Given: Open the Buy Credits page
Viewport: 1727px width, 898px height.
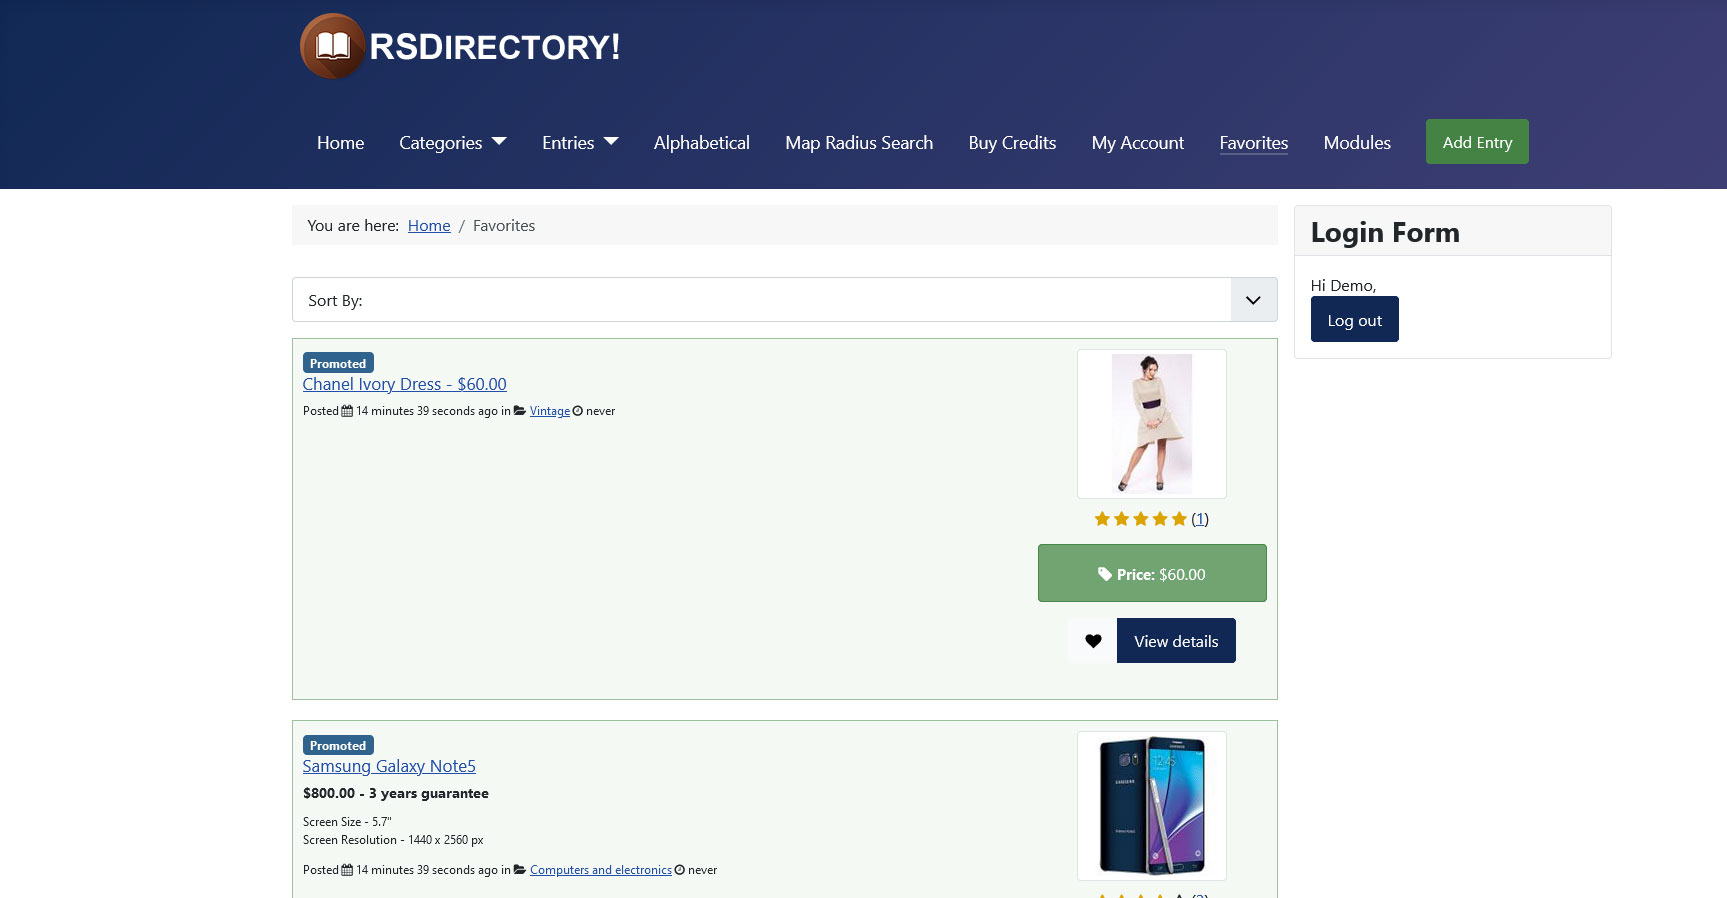Looking at the screenshot, I should [x=1012, y=143].
